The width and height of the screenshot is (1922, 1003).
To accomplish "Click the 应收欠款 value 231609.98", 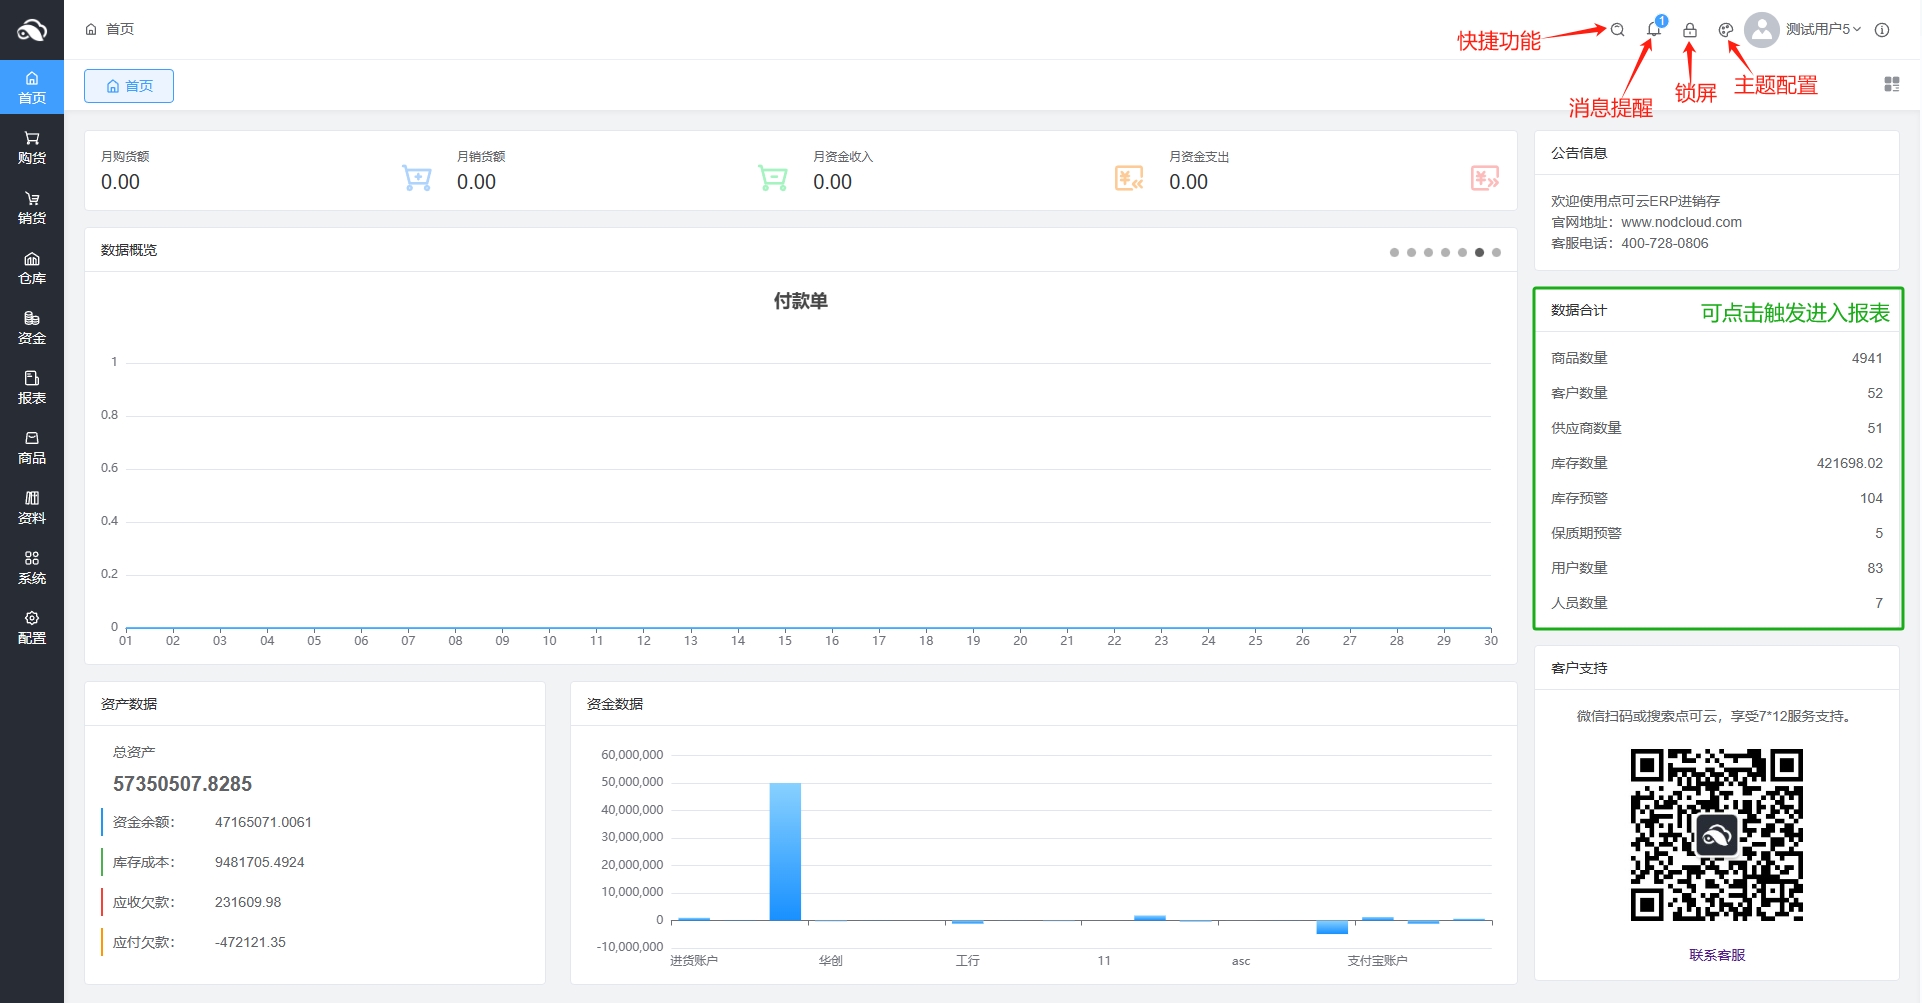I will click(248, 902).
